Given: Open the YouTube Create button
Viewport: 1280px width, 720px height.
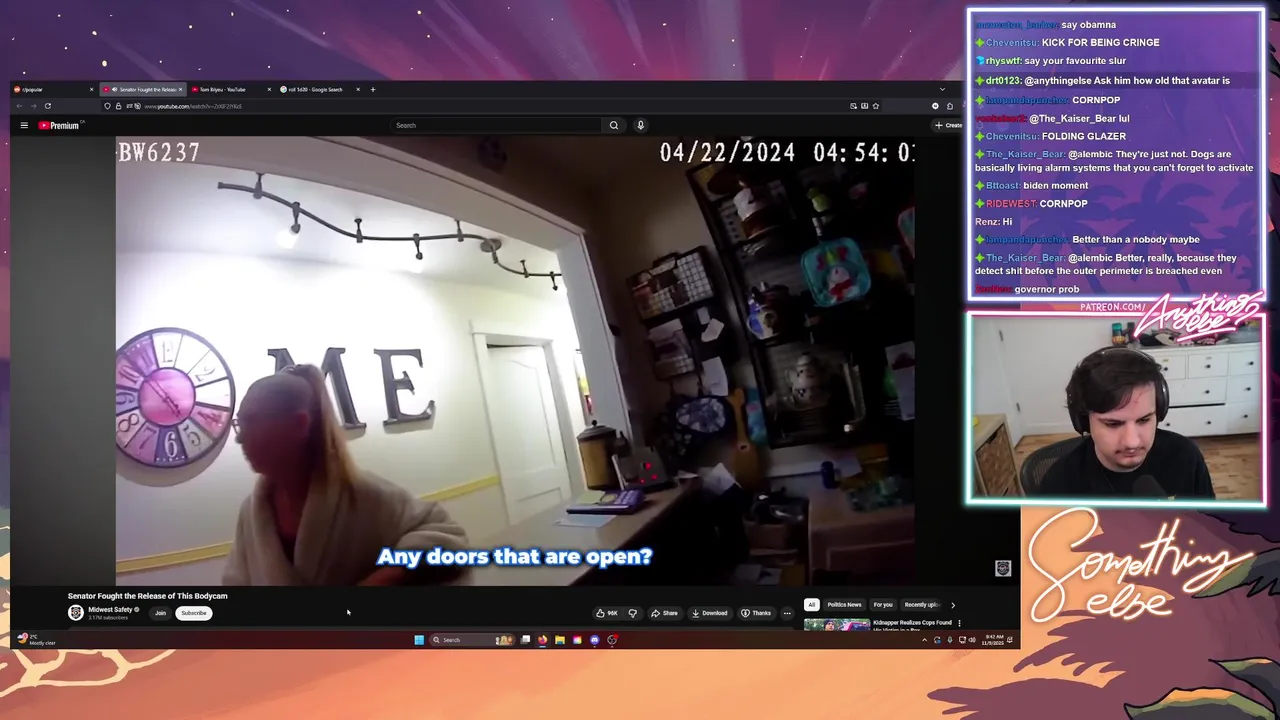Looking at the screenshot, I should coord(948,125).
